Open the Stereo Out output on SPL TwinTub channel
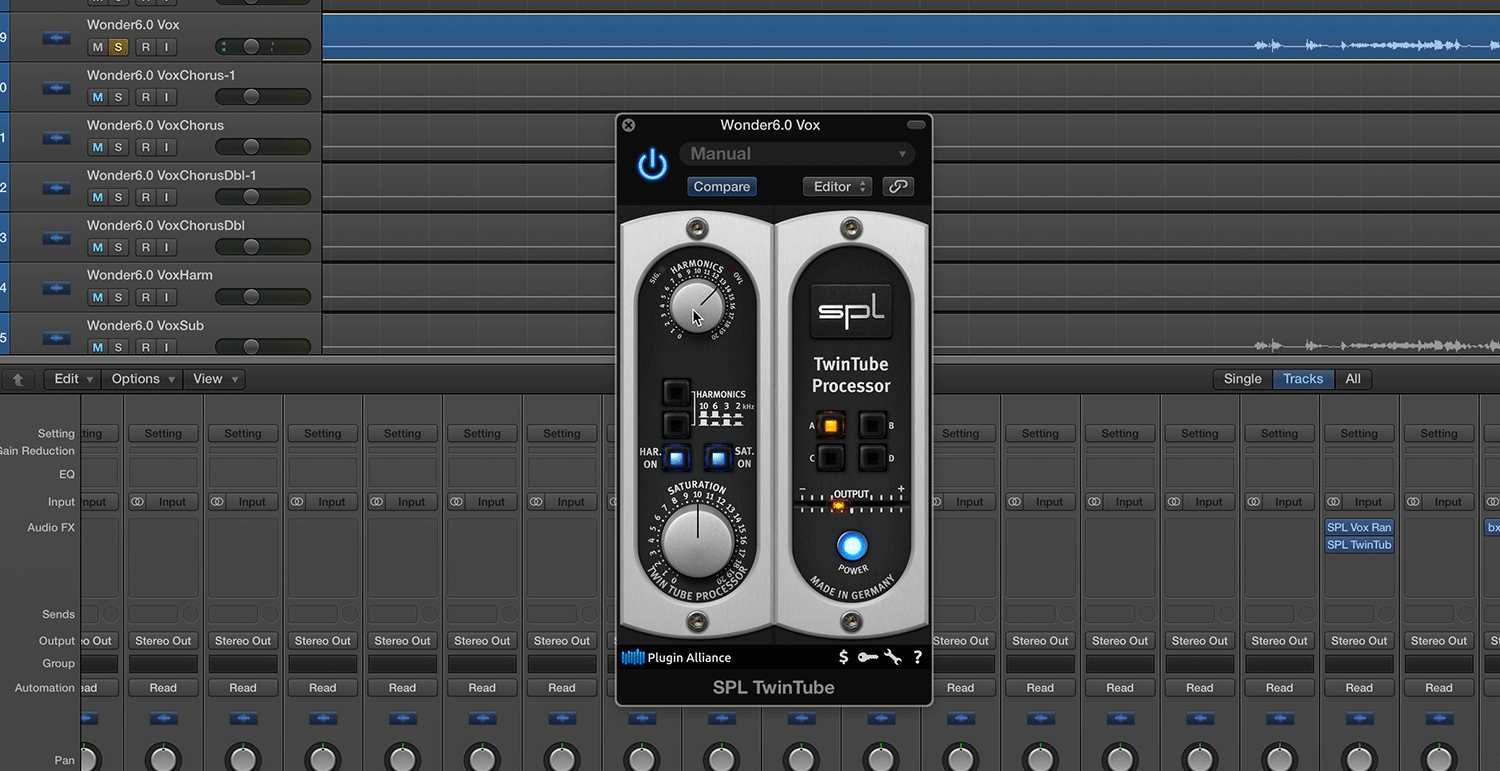 (1359, 640)
